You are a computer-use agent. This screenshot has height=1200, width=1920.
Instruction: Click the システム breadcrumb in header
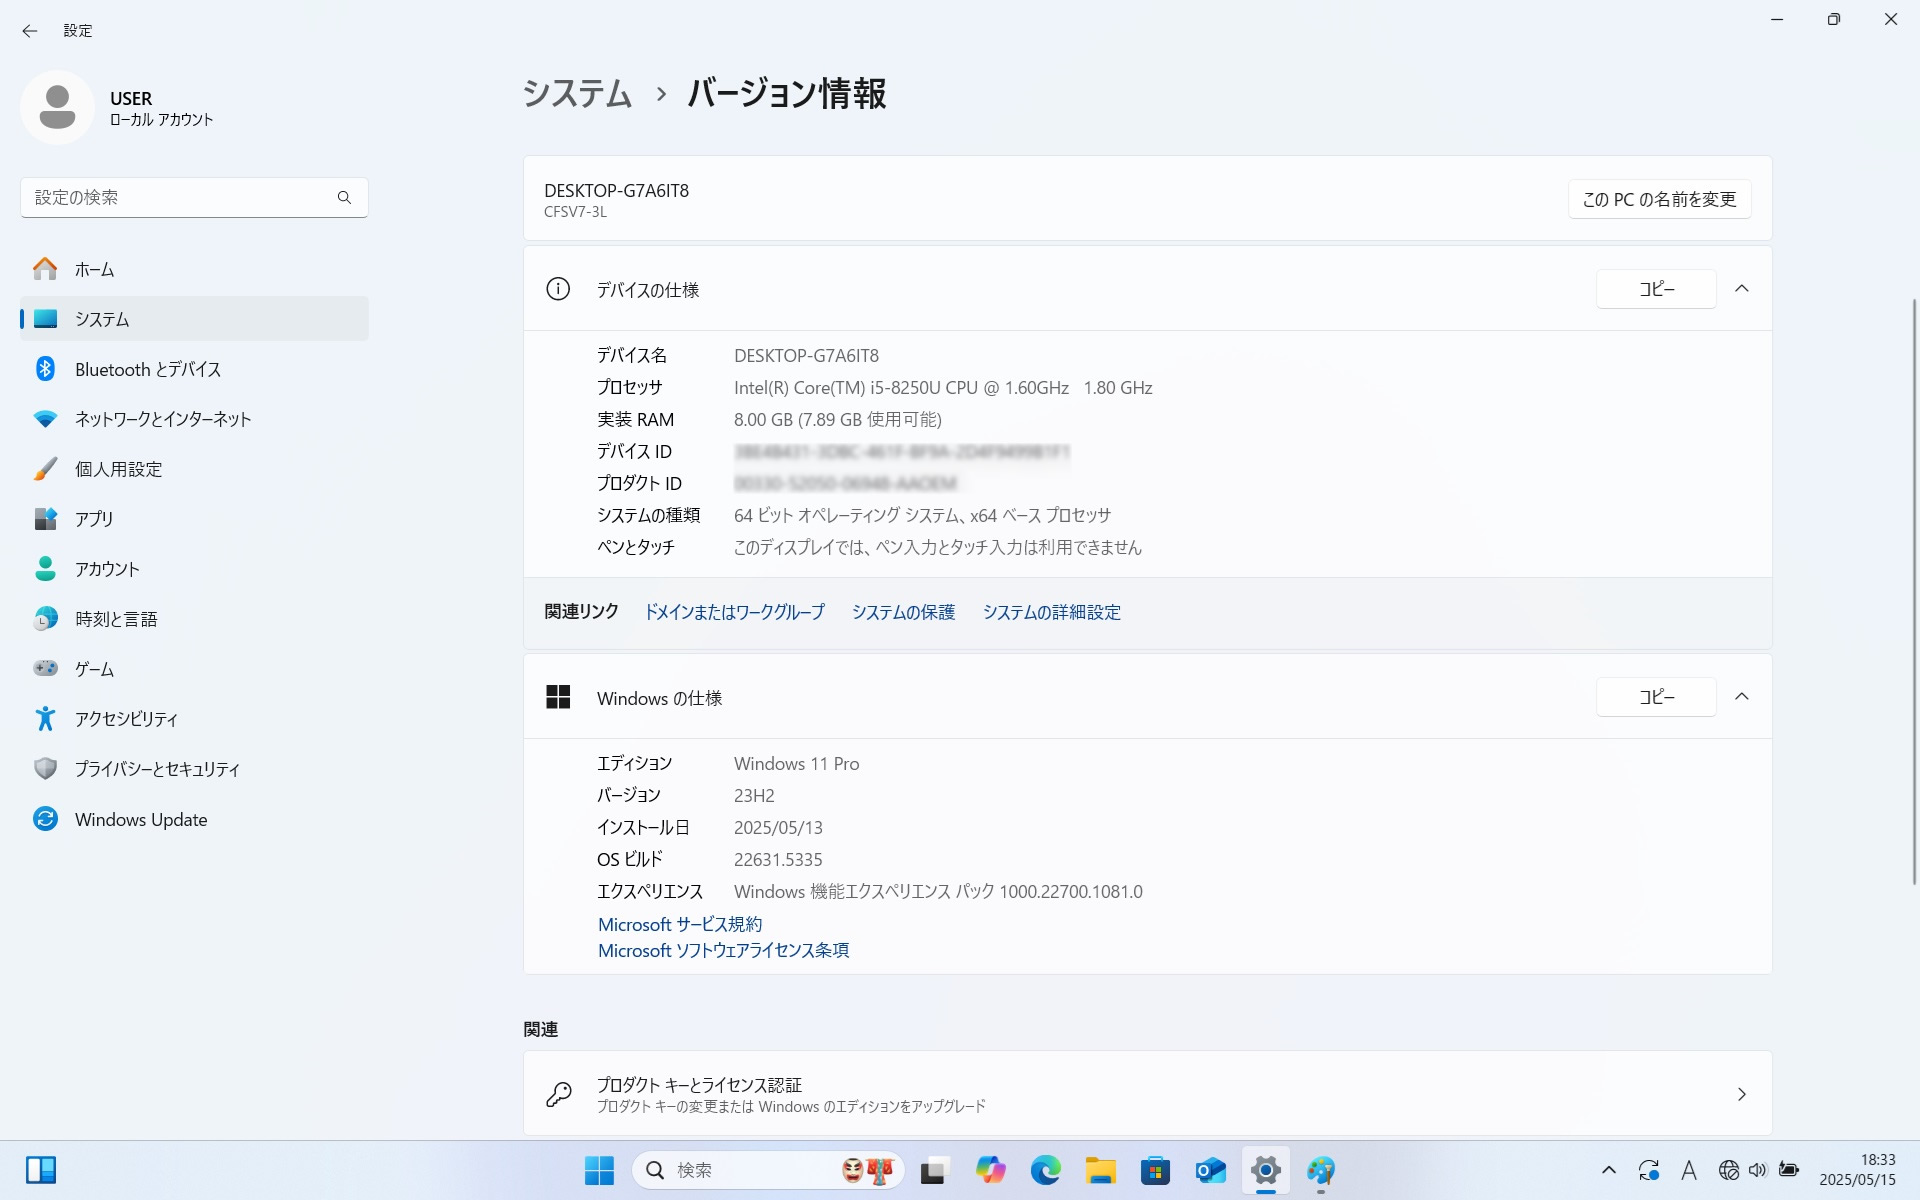point(577,93)
